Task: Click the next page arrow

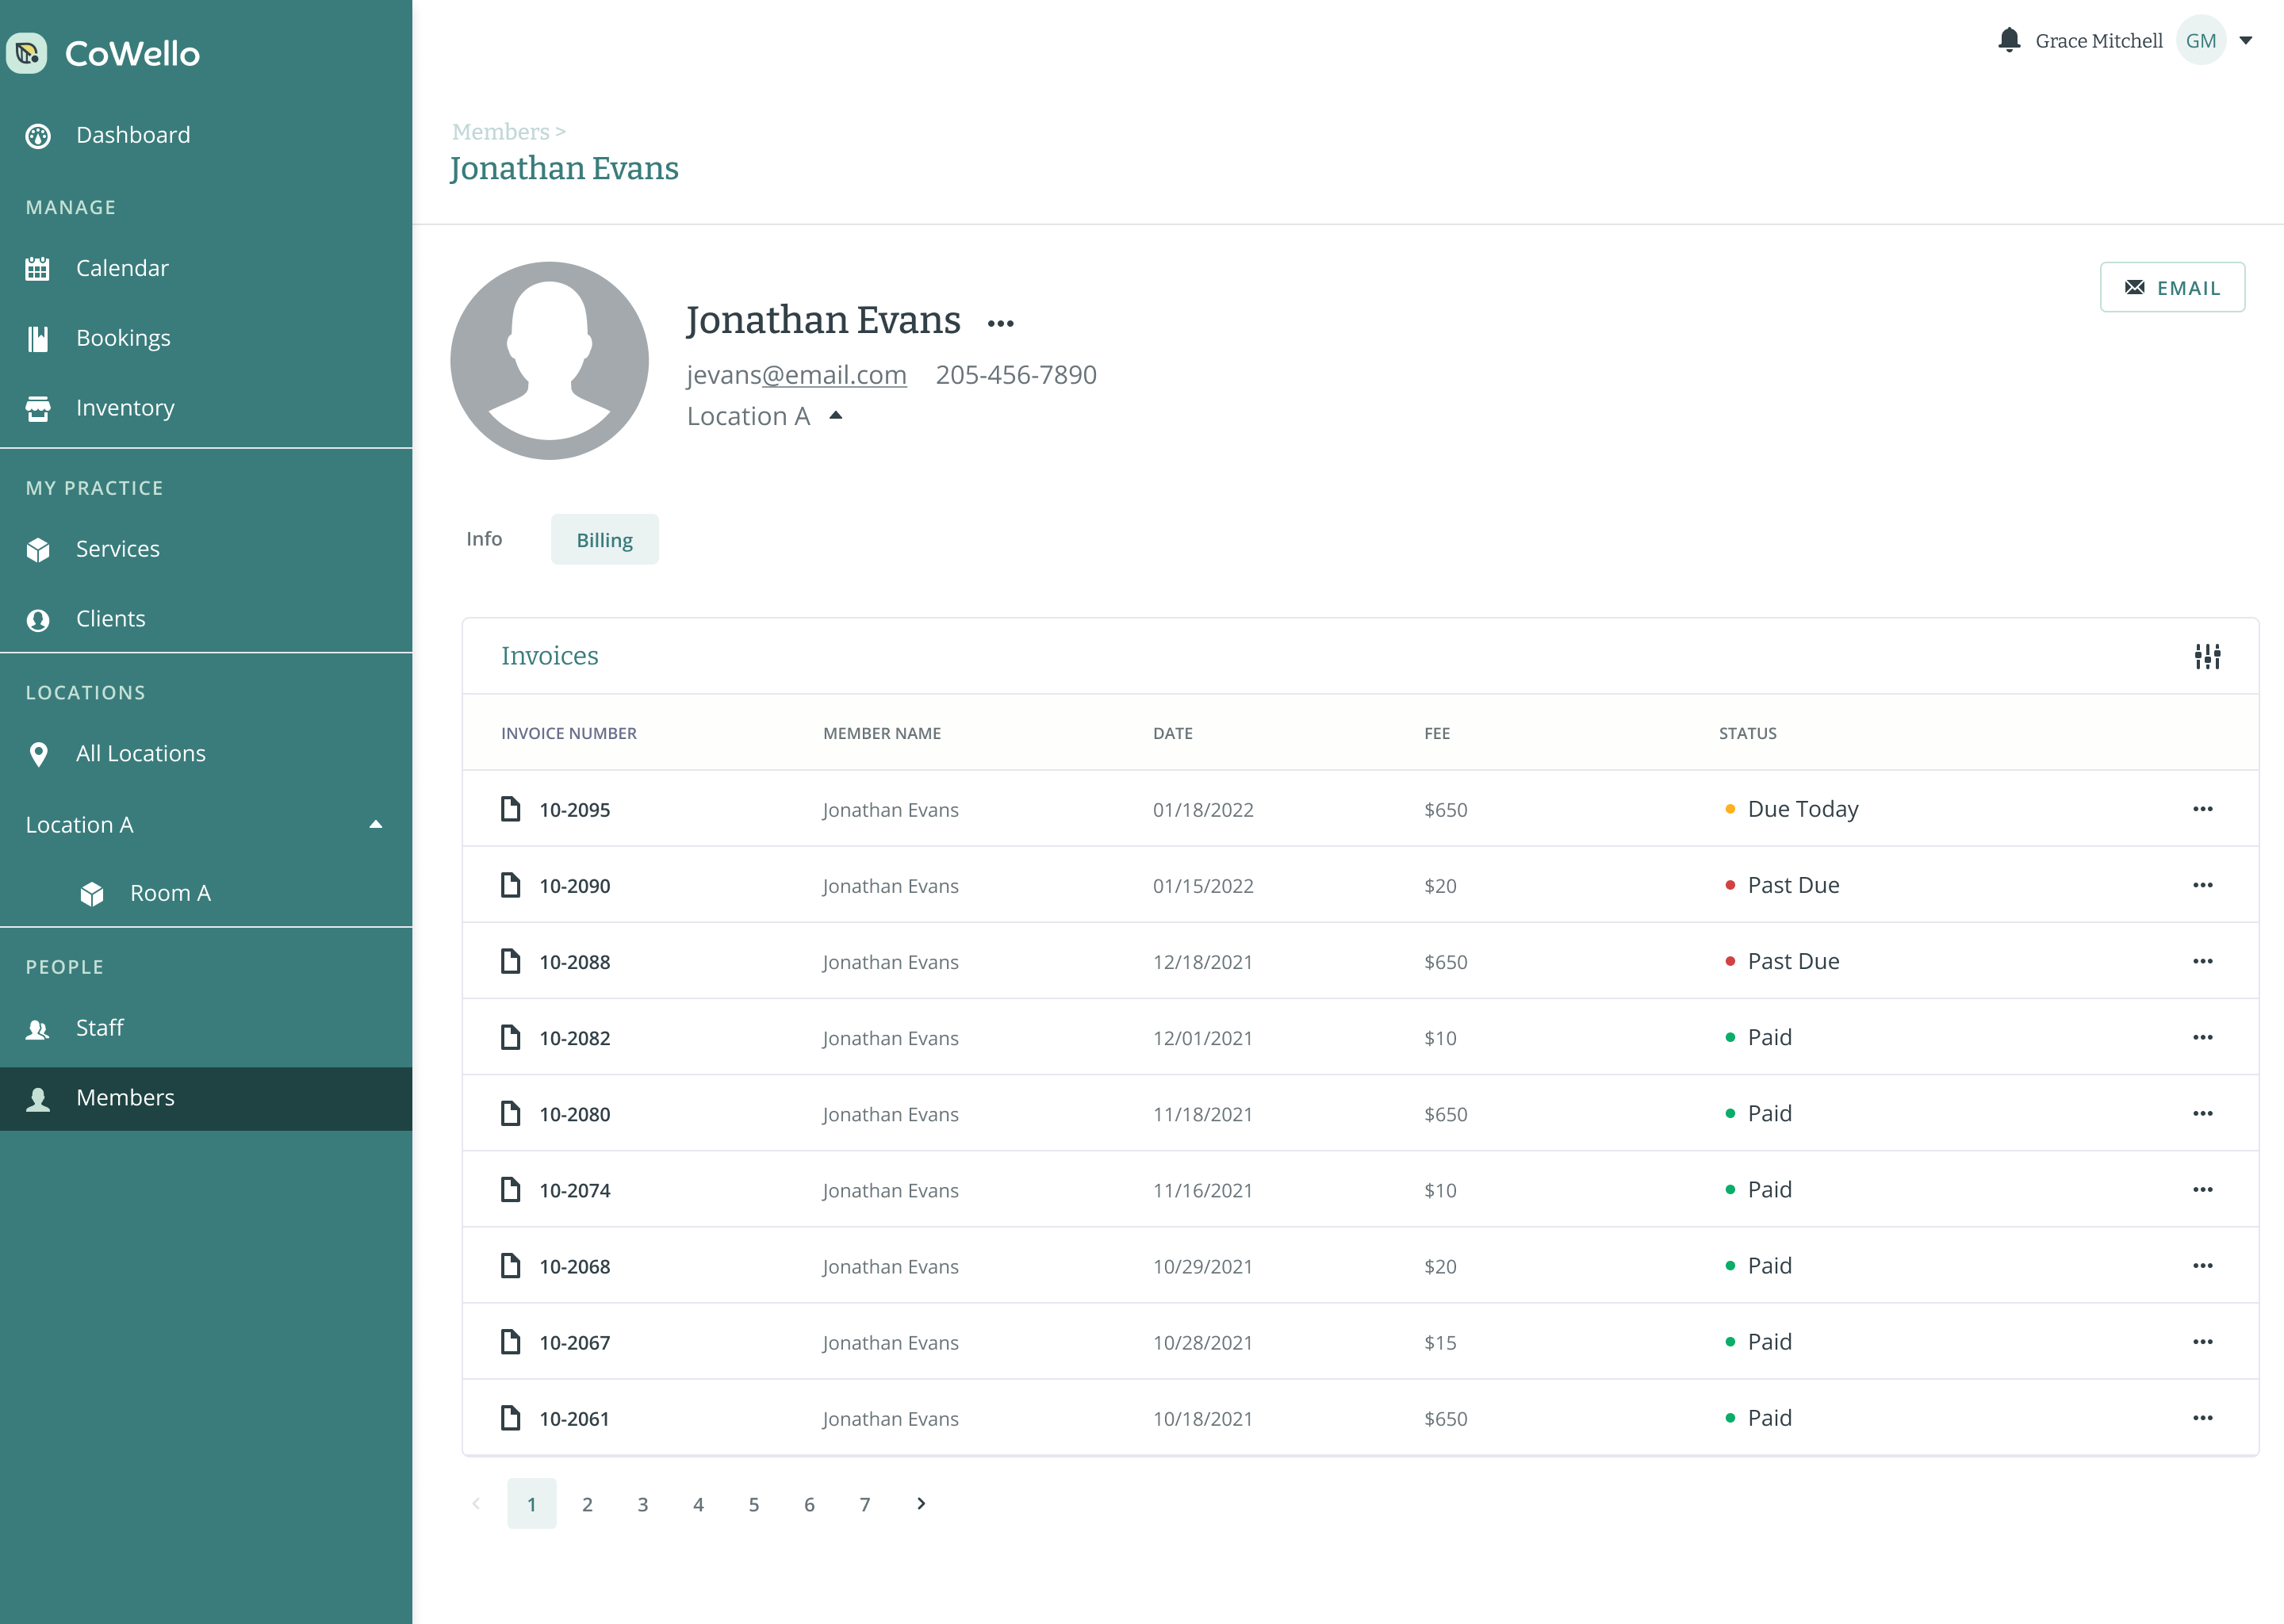Action: point(921,1504)
